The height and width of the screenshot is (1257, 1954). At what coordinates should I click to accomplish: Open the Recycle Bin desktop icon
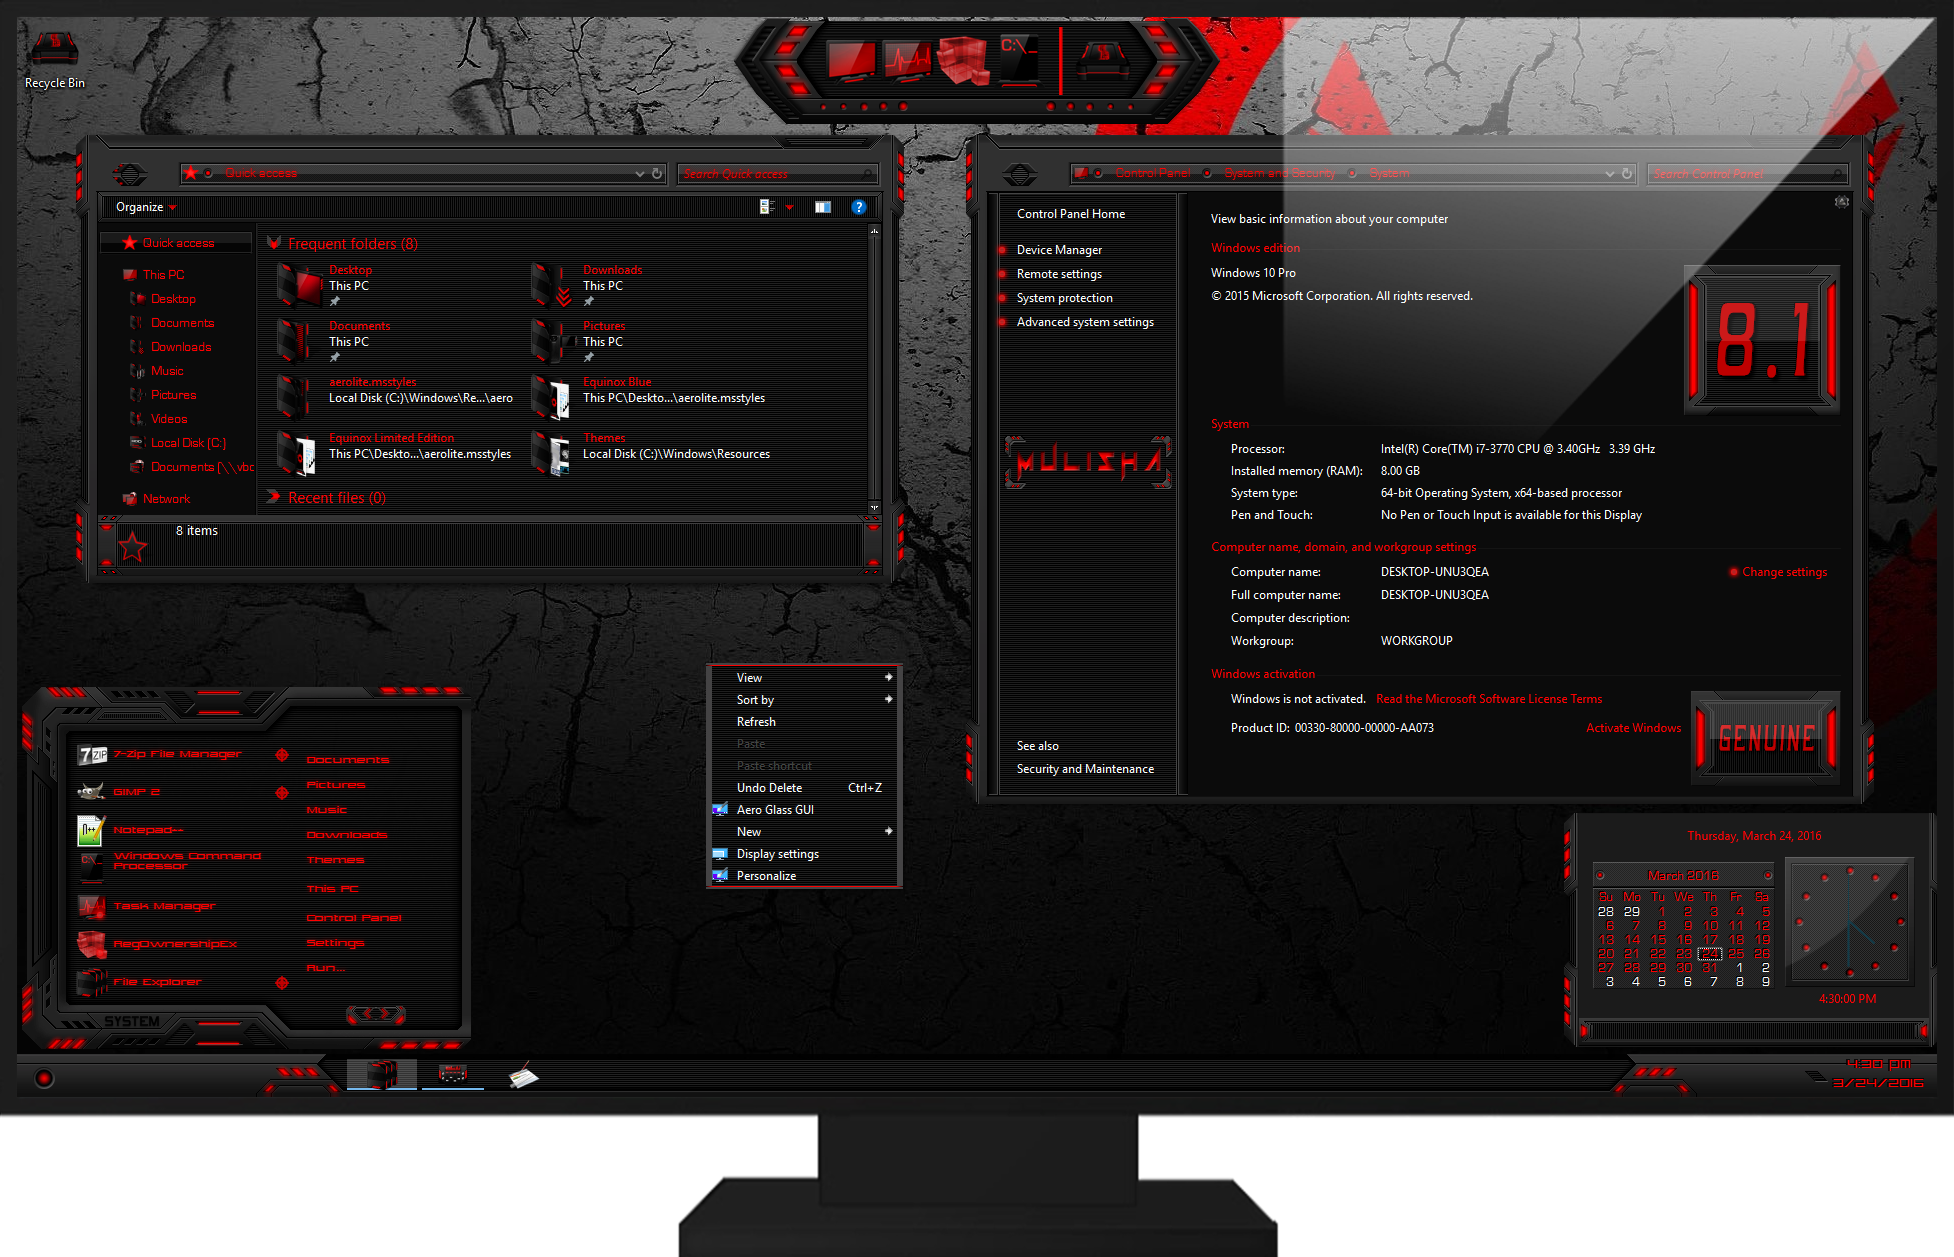[54, 60]
